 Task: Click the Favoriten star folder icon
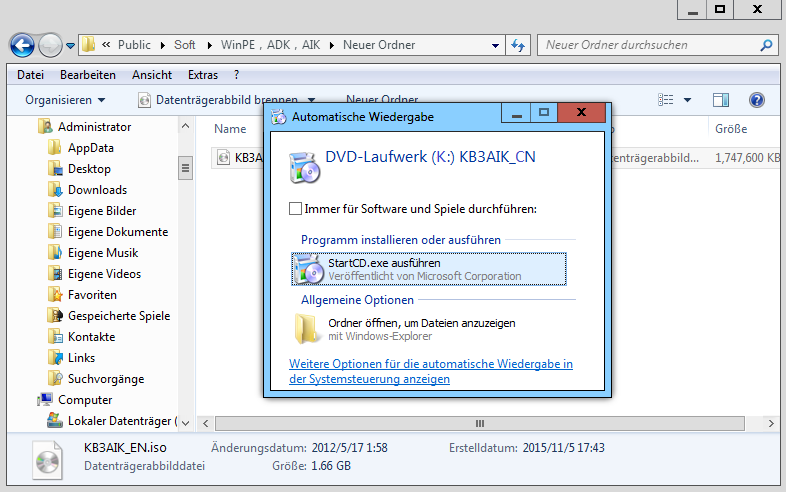55,294
